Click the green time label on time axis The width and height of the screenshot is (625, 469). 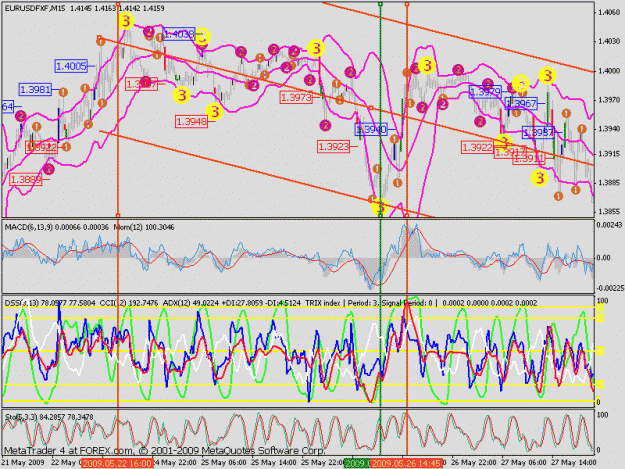click(x=357, y=463)
